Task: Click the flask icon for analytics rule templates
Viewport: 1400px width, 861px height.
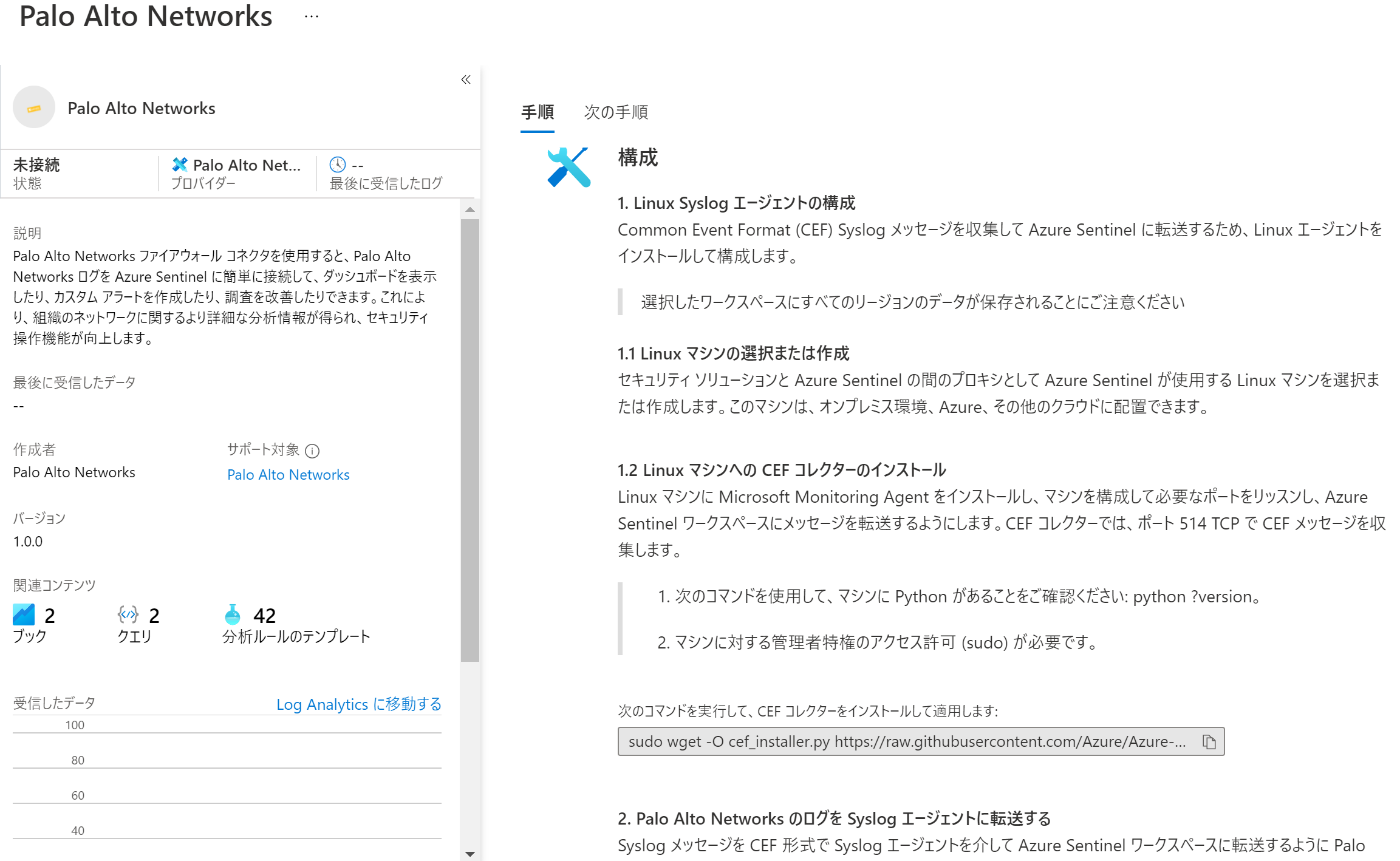Action: click(233, 614)
